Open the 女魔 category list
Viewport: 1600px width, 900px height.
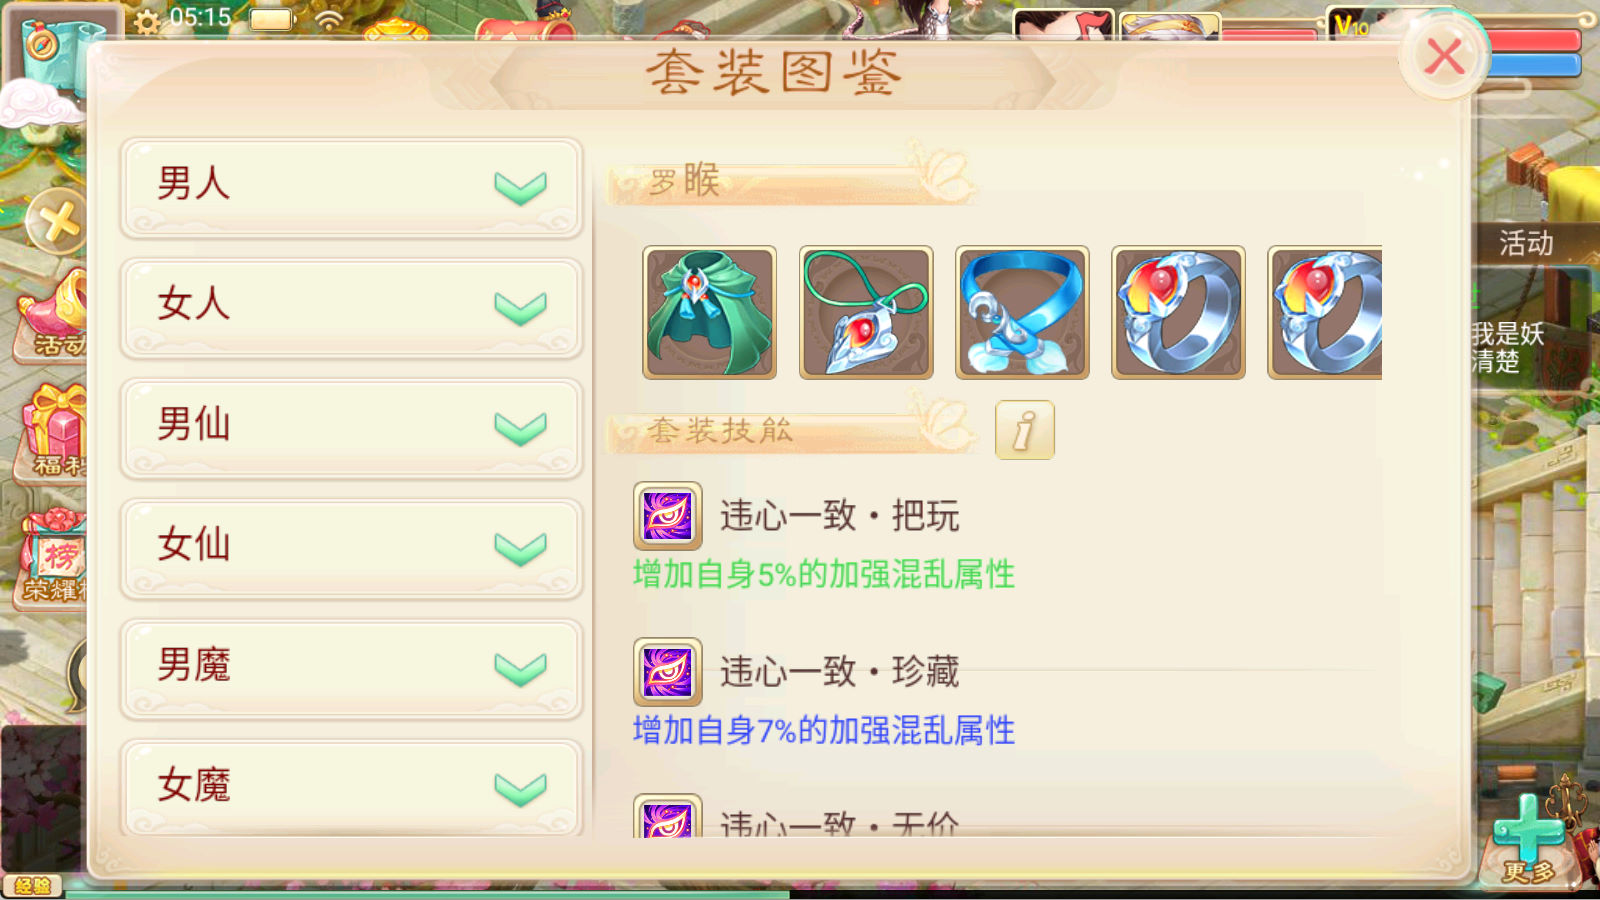tap(351, 787)
